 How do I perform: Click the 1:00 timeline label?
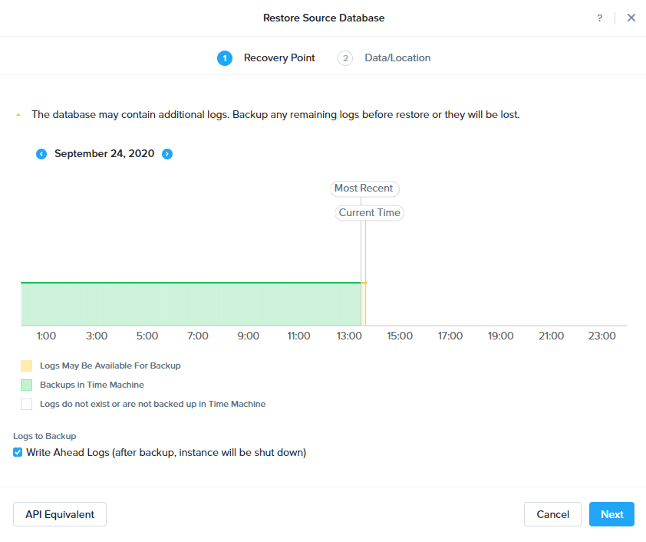[46, 336]
